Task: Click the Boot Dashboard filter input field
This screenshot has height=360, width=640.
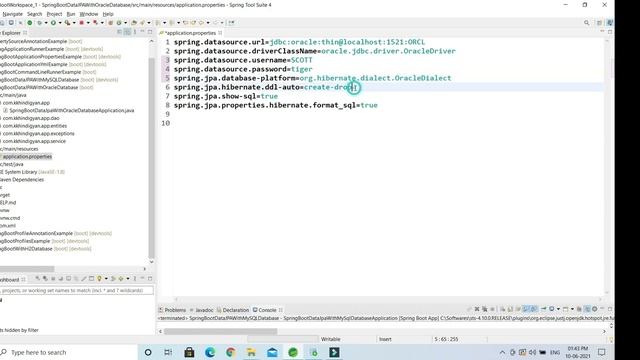Action: click(77, 290)
